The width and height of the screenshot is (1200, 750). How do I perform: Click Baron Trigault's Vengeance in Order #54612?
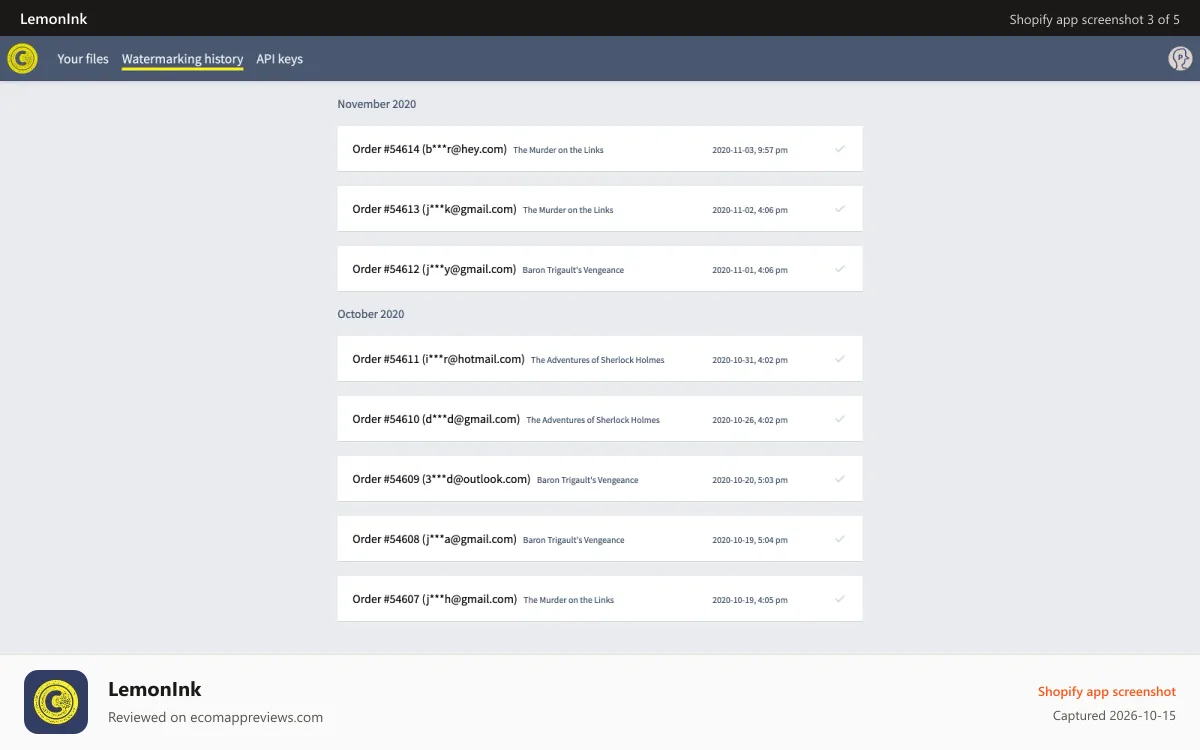click(x=573, y=270)
